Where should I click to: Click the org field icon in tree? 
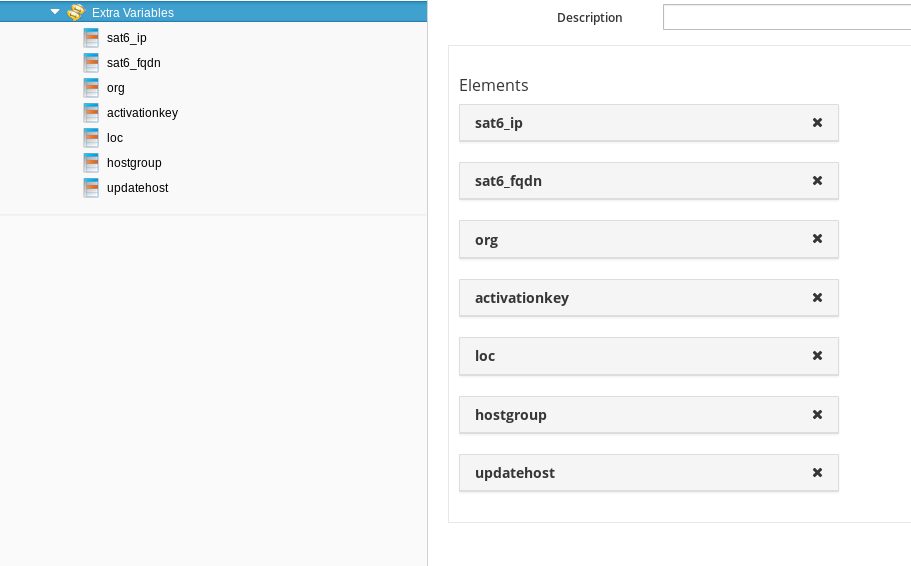(x=91, y=88)
